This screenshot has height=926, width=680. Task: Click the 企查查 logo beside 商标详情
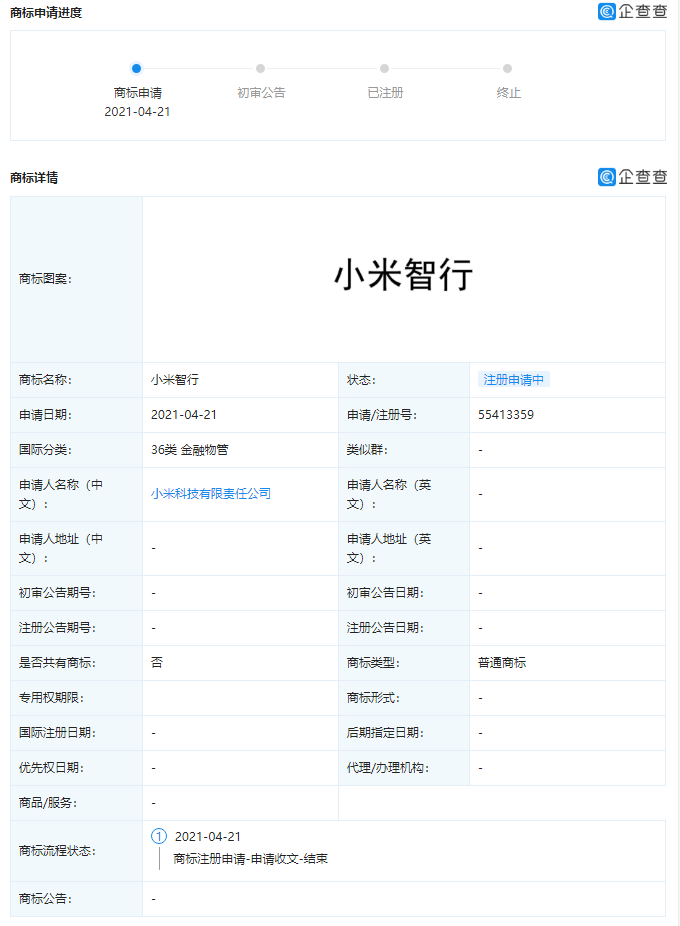point(632,177)
